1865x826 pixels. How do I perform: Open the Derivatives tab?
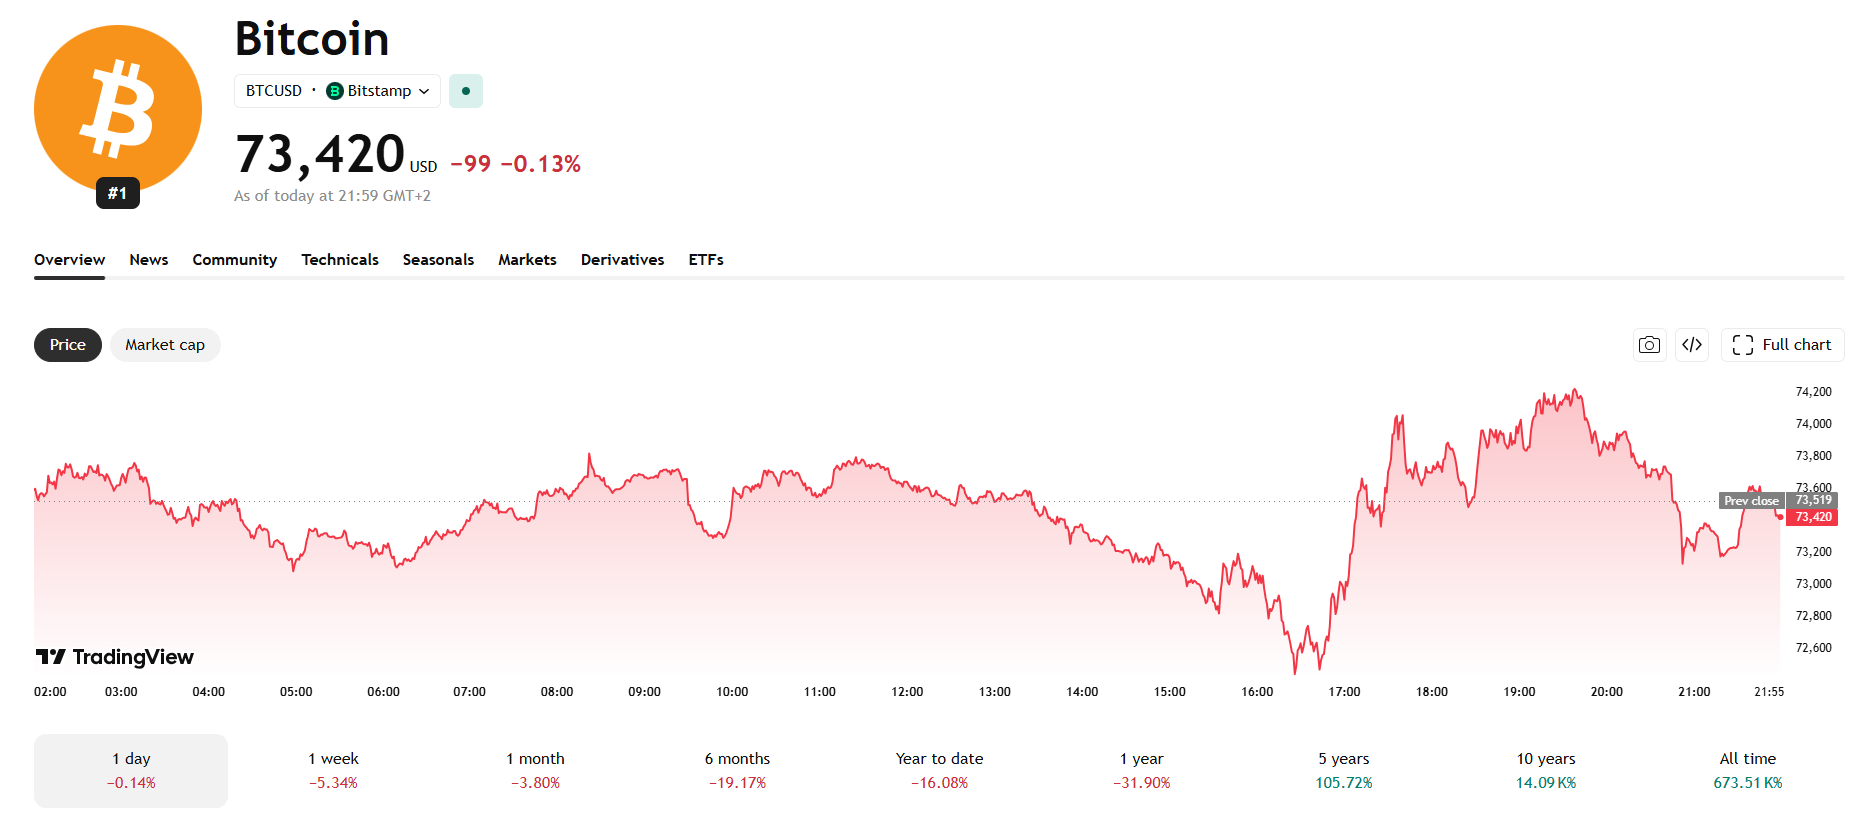622,260
